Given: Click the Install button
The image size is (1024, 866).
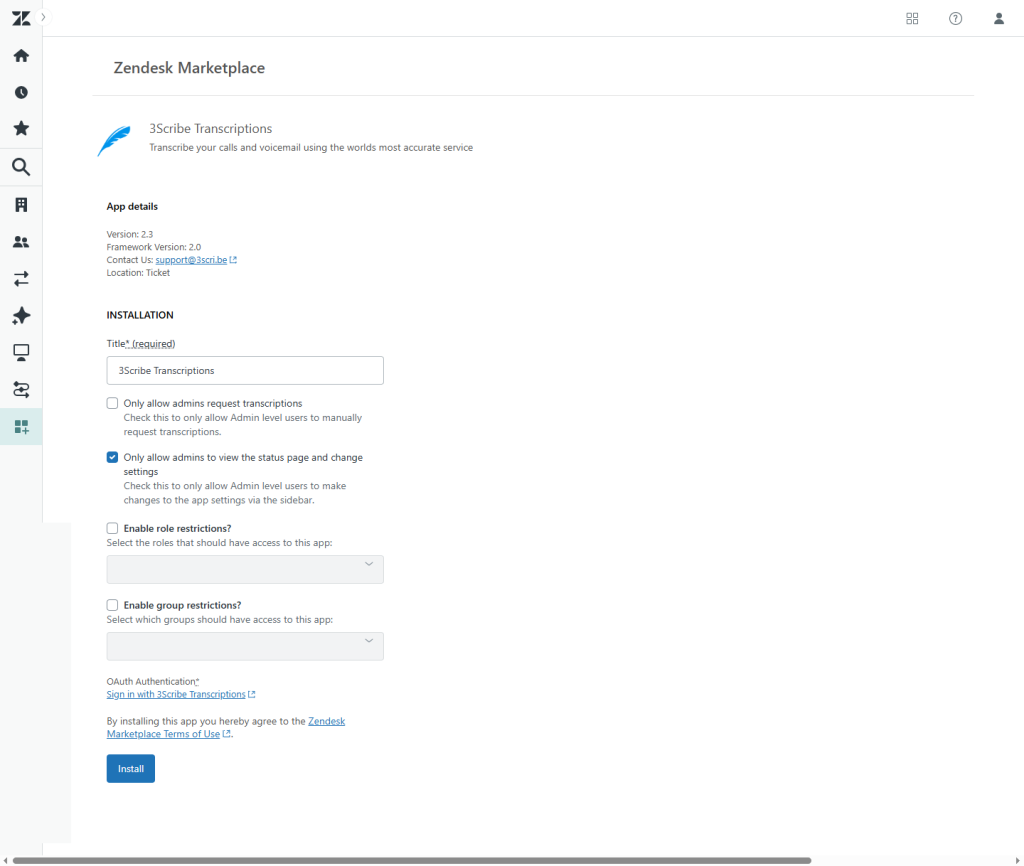Looking at the screenshot, I should pos(130,768).
